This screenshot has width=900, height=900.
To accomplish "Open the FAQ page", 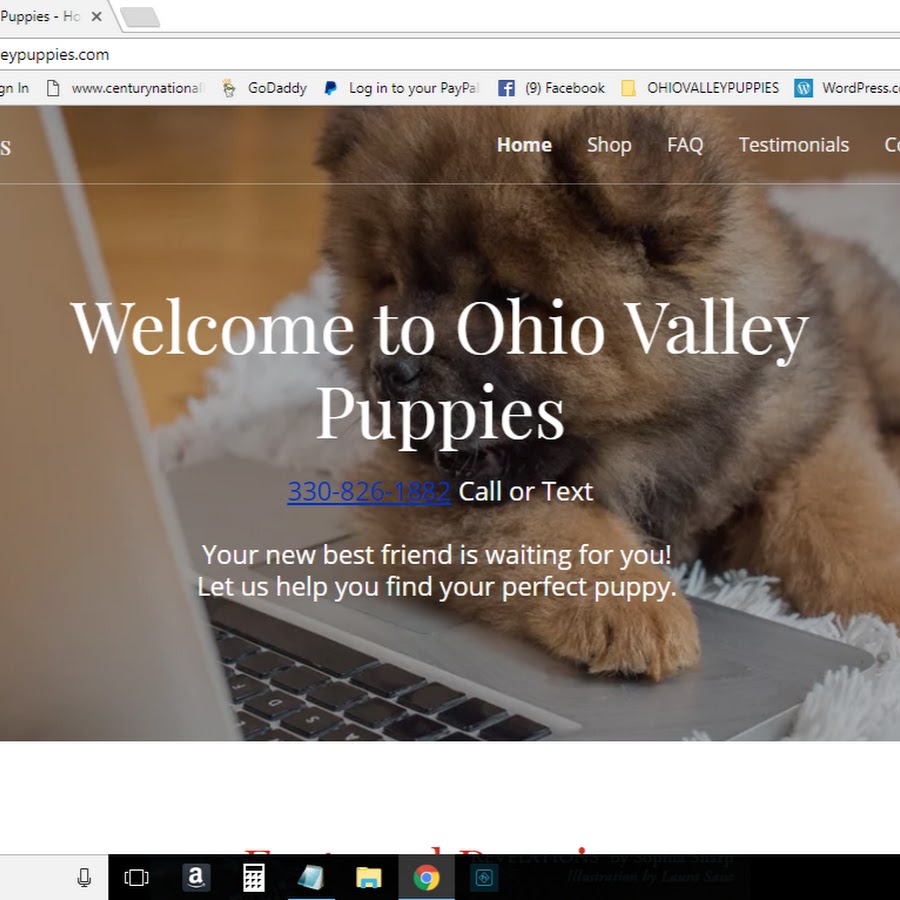I will pyautogui.click(x=685, y=145).
